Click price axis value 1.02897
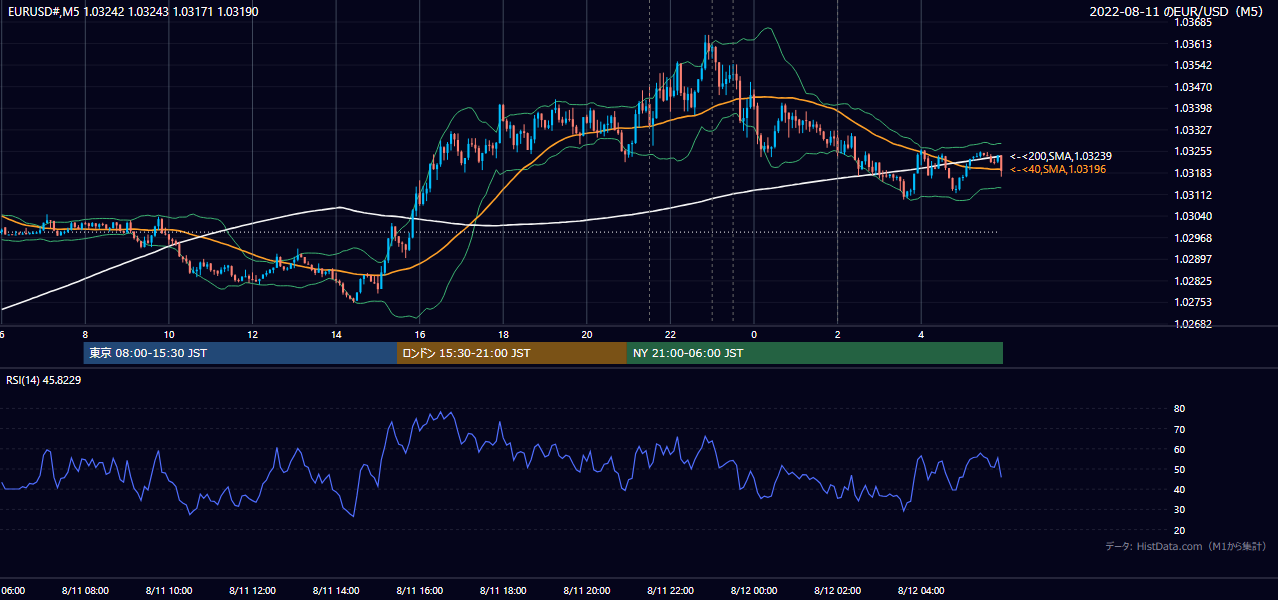Screen dimensions: 1278x600 (1194, 259)
